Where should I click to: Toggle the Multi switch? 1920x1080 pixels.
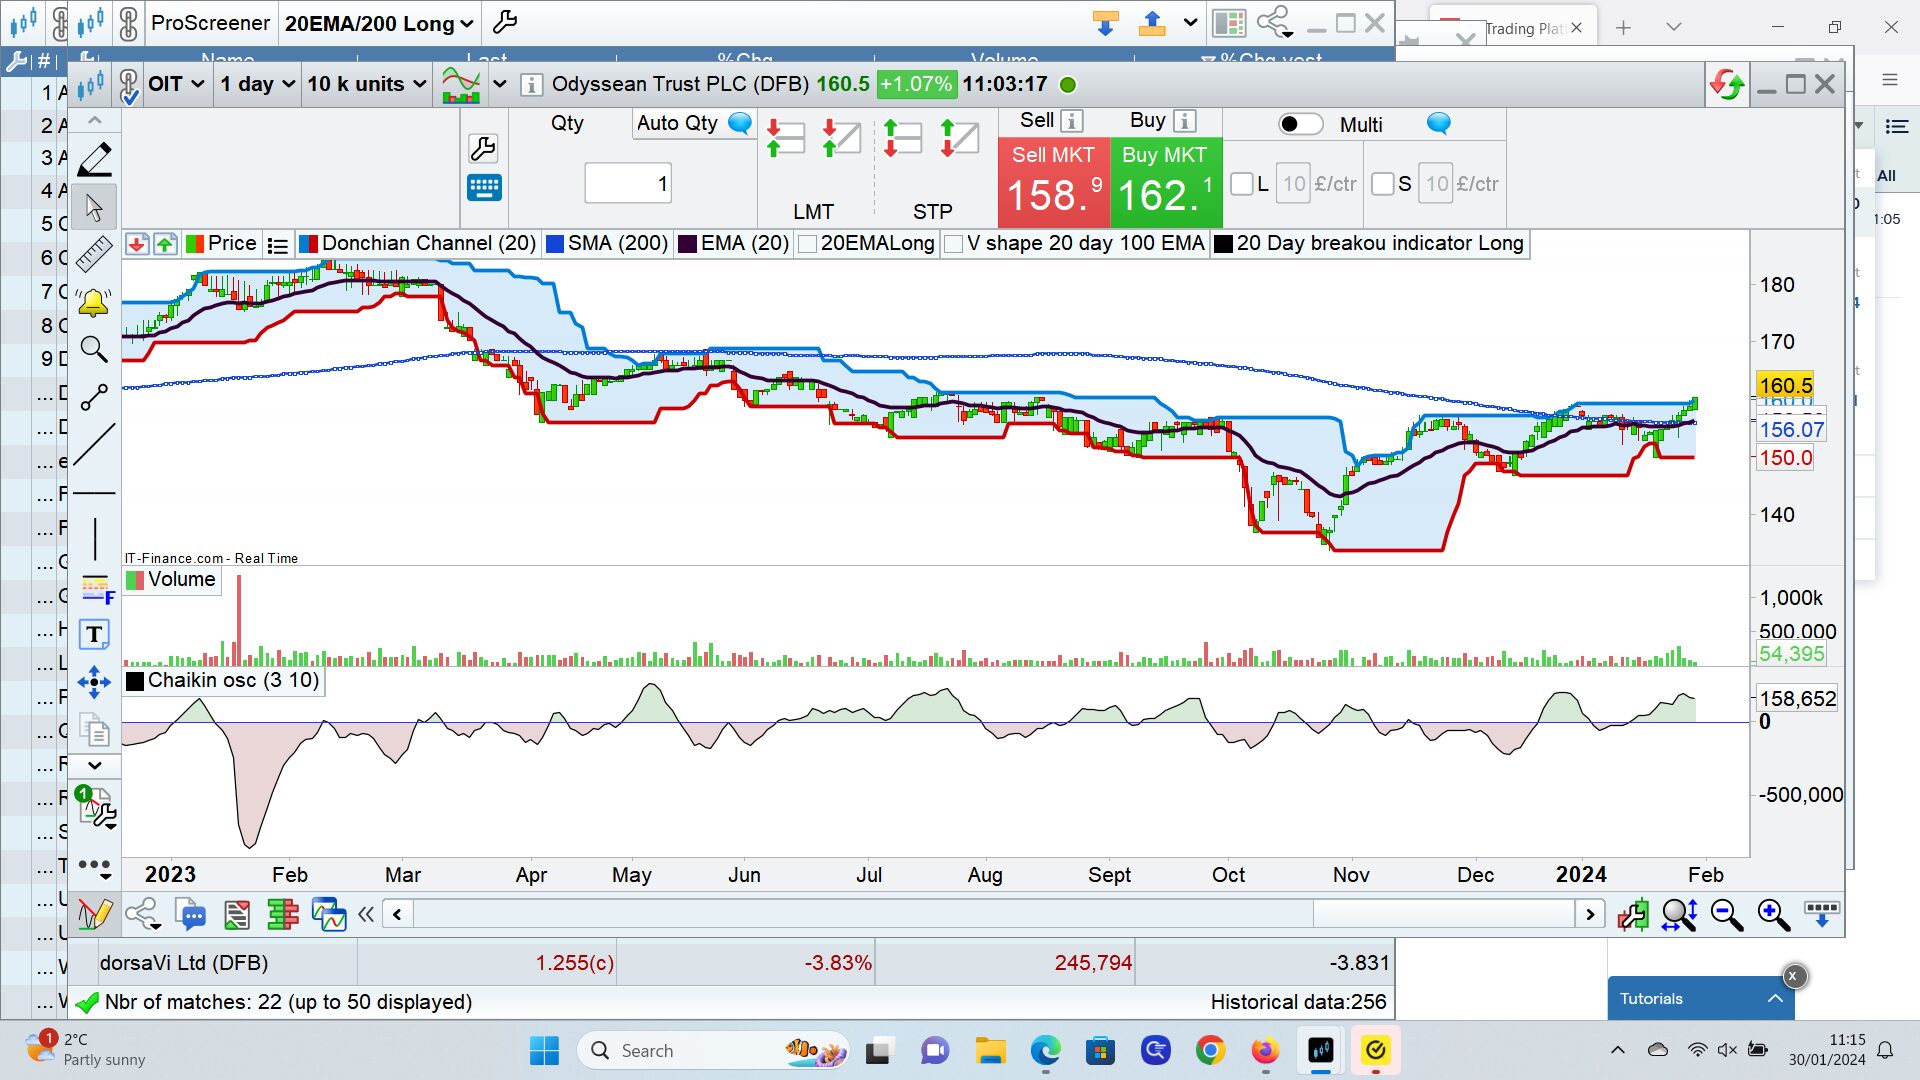pyautogui.click(x=1300, y=124)
